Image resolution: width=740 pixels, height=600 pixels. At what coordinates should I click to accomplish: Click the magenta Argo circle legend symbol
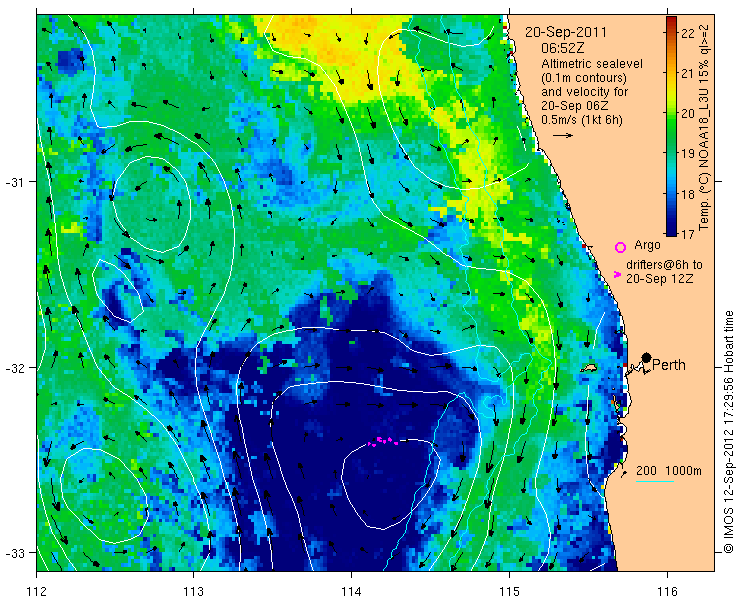[x=620, y=247]
